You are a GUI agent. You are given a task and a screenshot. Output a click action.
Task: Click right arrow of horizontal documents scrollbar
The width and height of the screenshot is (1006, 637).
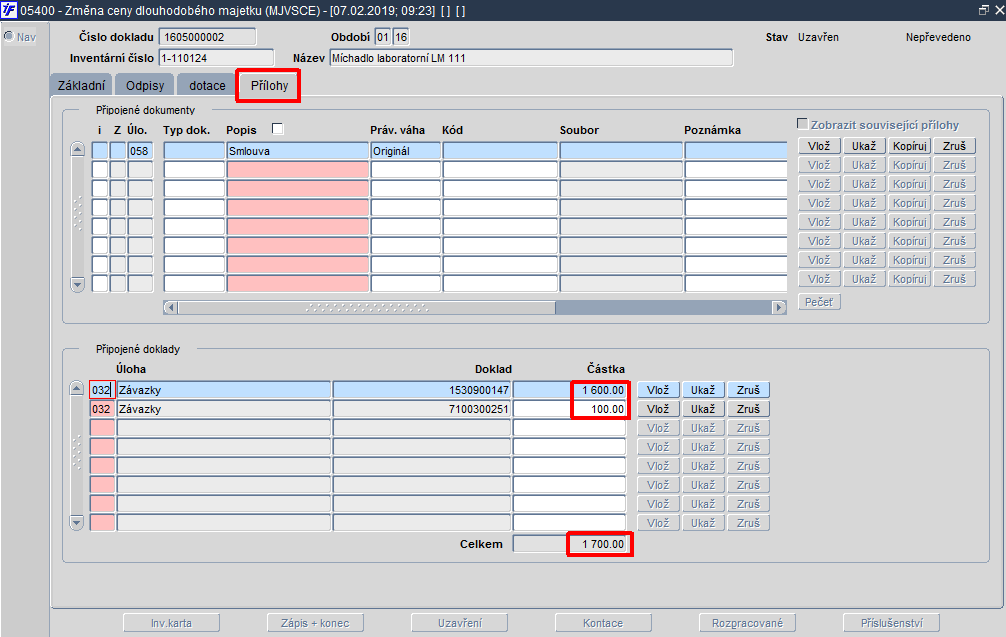tap(779, 307)
